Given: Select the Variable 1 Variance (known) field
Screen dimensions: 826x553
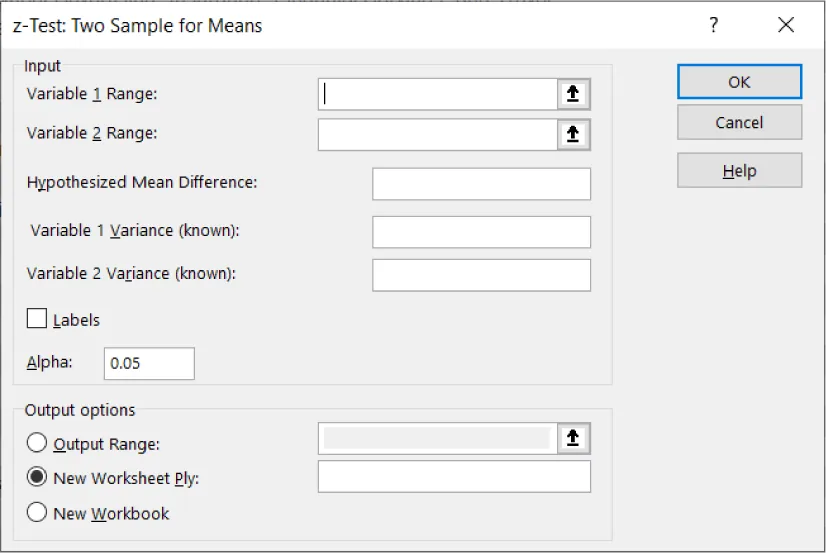Looking at the screenshot, I should pos(481,231).
